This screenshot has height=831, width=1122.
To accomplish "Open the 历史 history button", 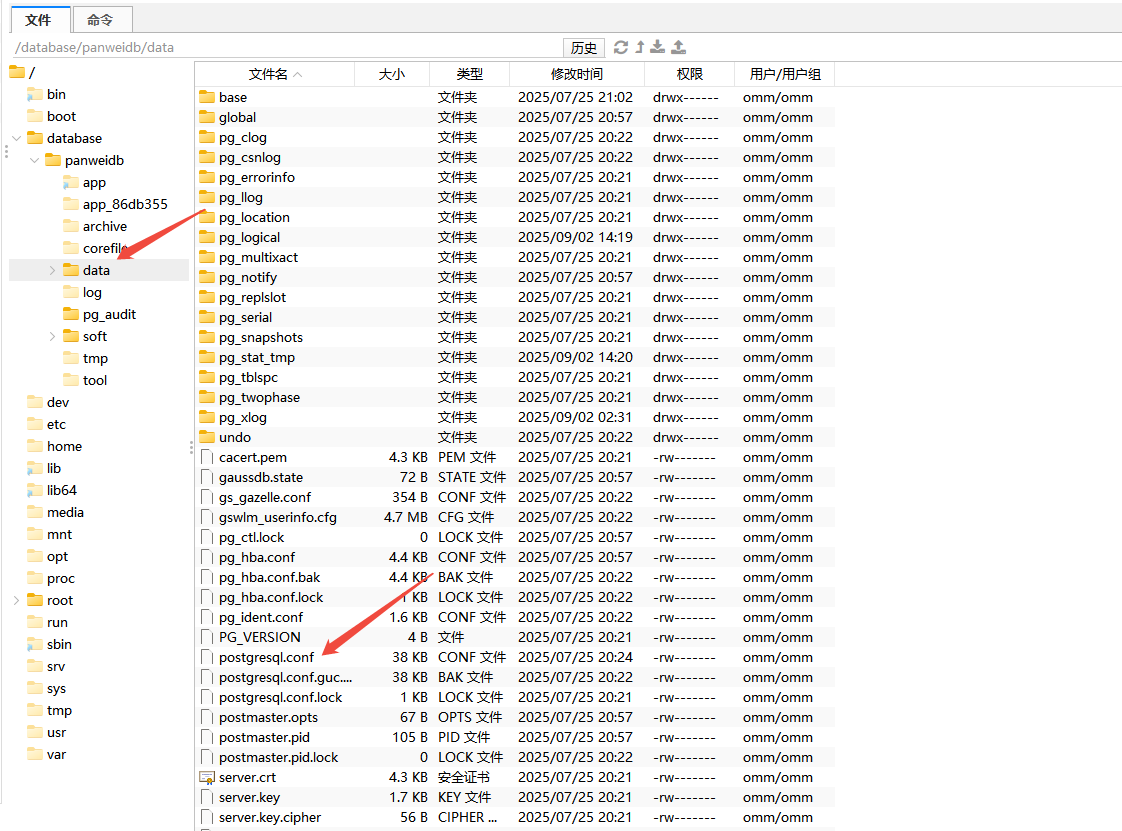I will [x=584, y=48].
